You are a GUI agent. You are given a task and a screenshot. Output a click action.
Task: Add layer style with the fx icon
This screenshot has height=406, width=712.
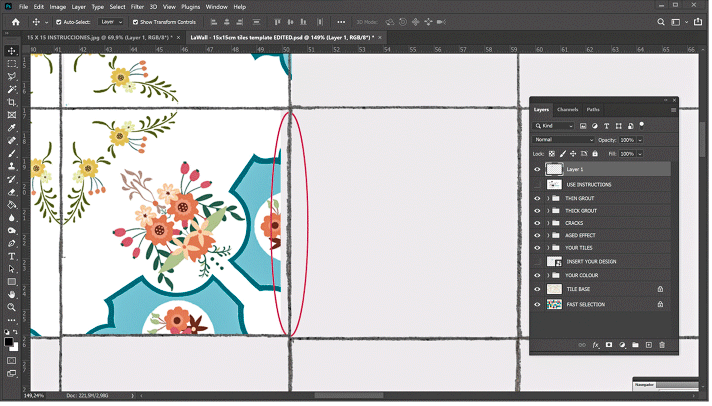[595, 345]
